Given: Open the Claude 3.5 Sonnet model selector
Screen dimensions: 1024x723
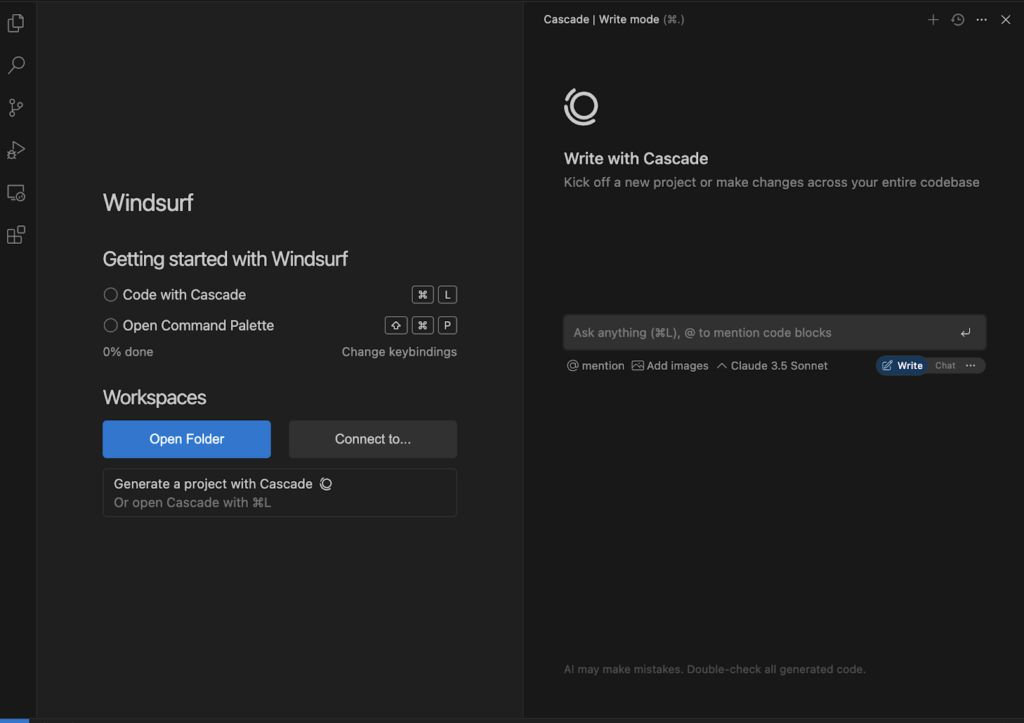Looking at the screenshot, I should pyautogui.click(x=773, y=366).
